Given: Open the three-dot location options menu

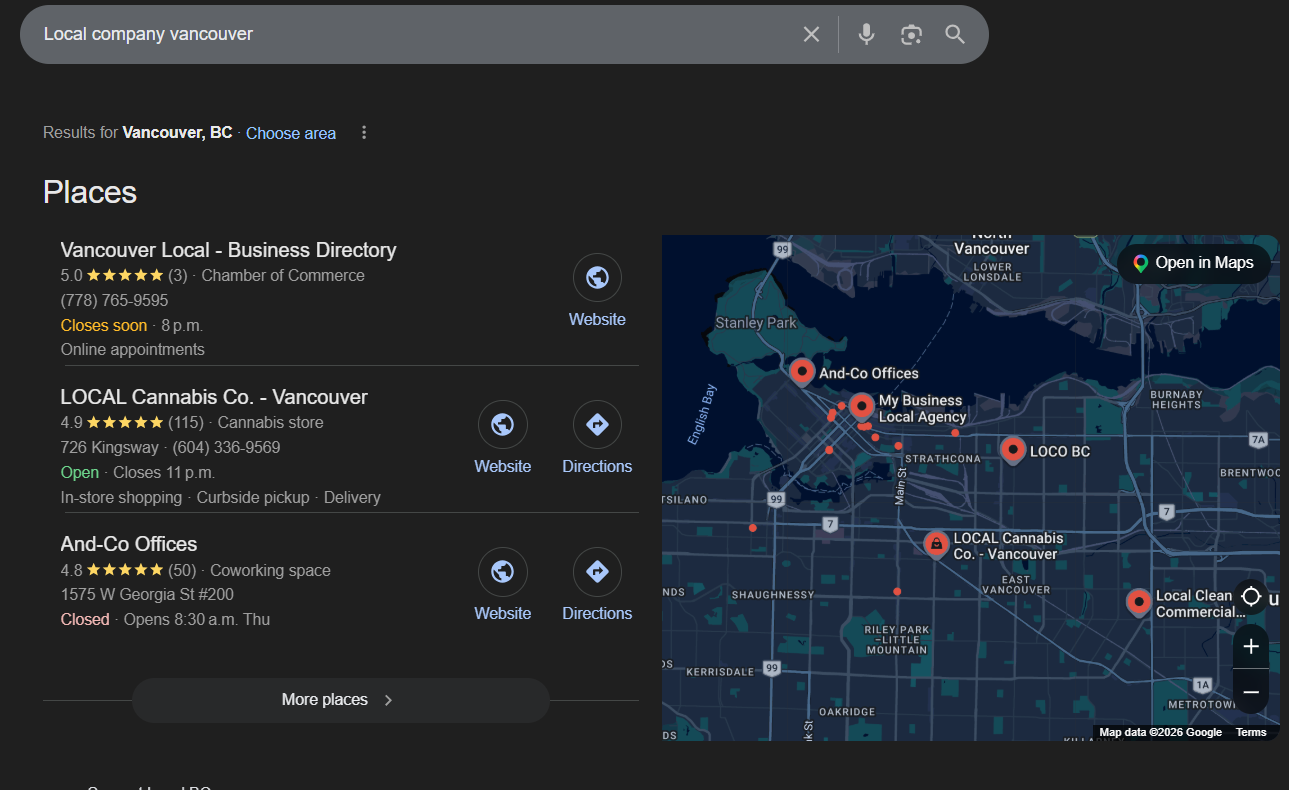Looking at the screenshot, I should point(364,133).
